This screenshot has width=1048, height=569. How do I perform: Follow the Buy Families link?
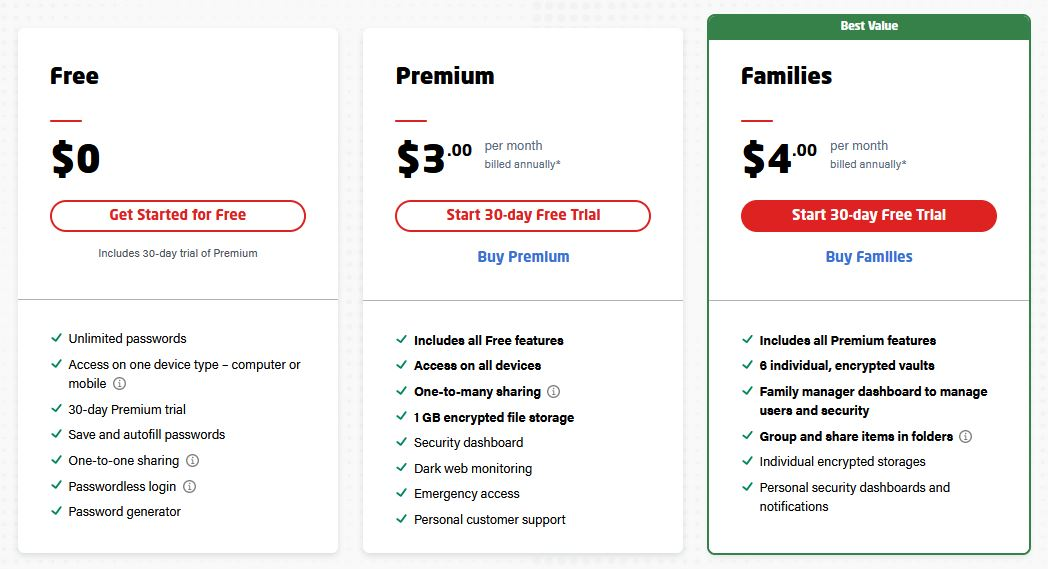869,257
